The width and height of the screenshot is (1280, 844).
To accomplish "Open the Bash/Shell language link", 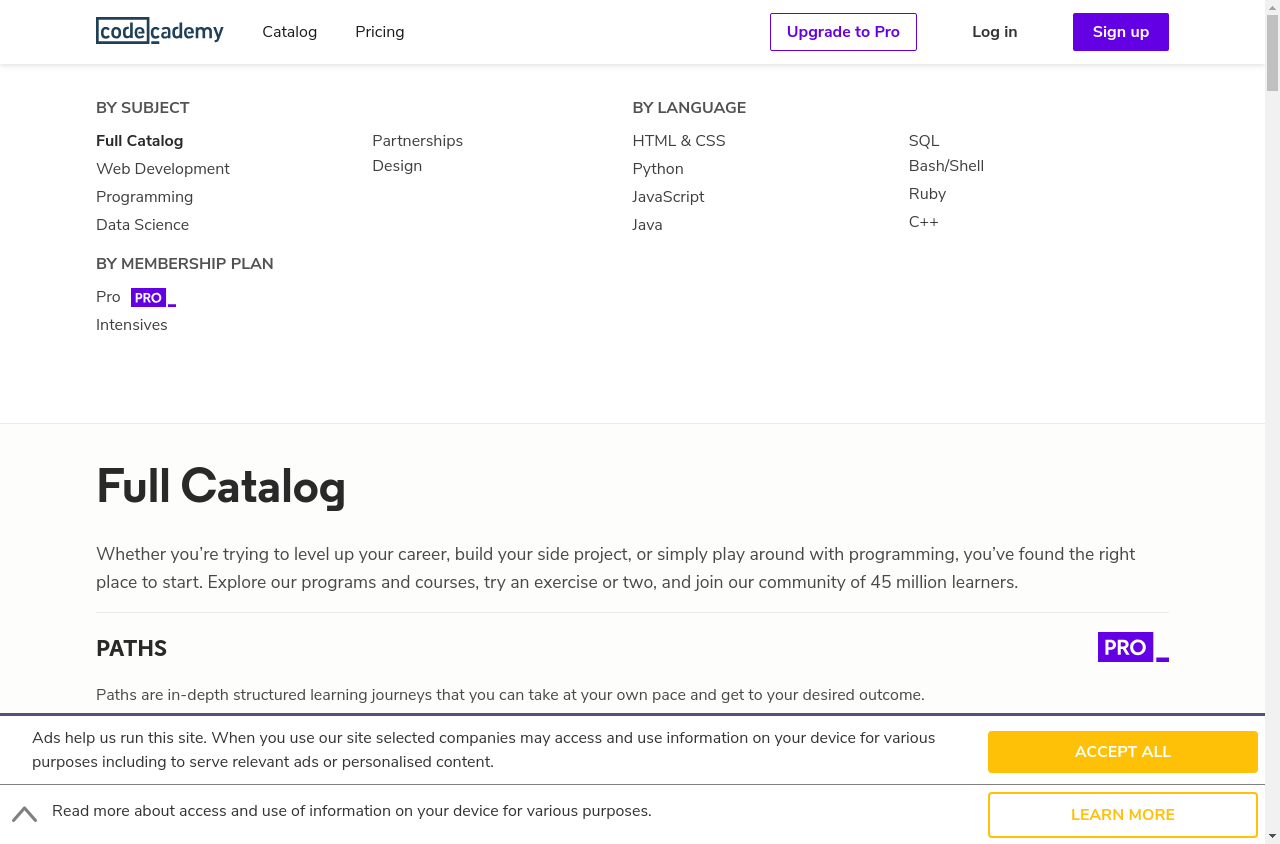I will click(946, 166).
